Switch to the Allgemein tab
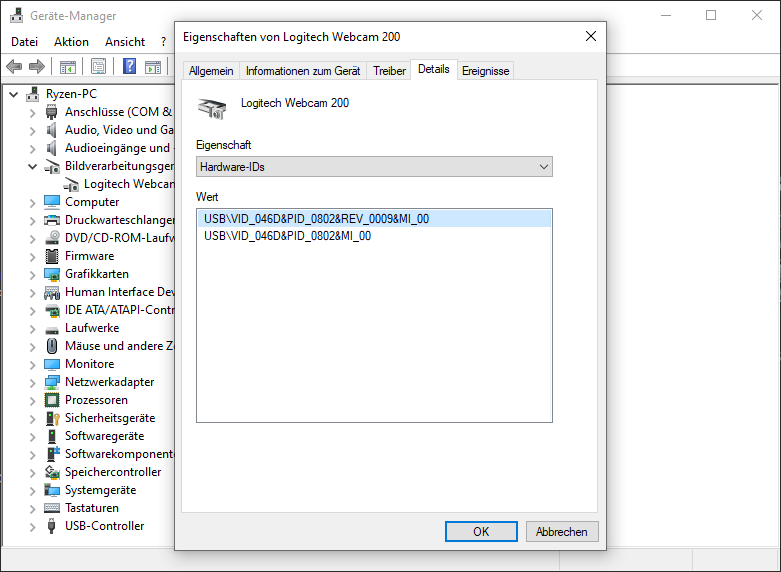This screenshot has height=572, width=781. pyautogui.click(x=211, y=71)
